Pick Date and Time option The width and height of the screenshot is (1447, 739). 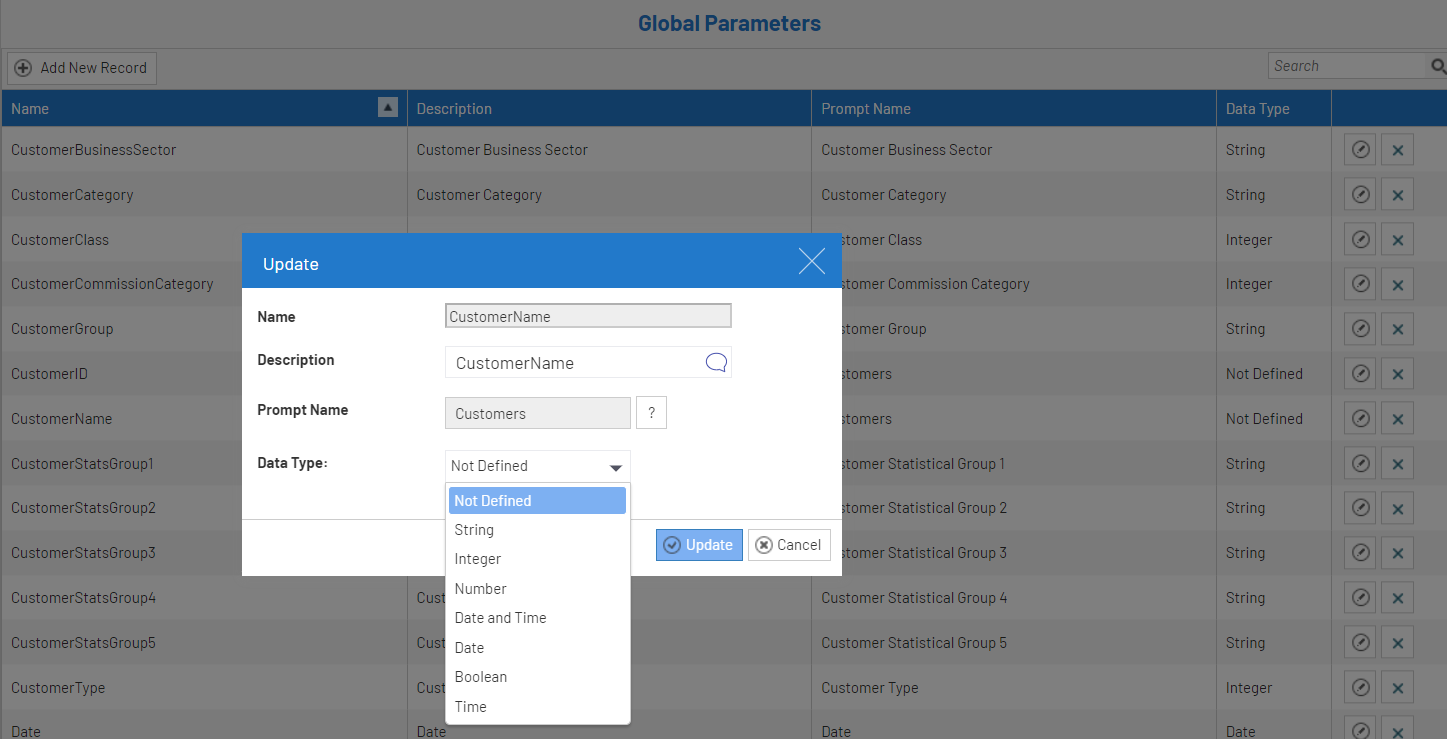500,618
